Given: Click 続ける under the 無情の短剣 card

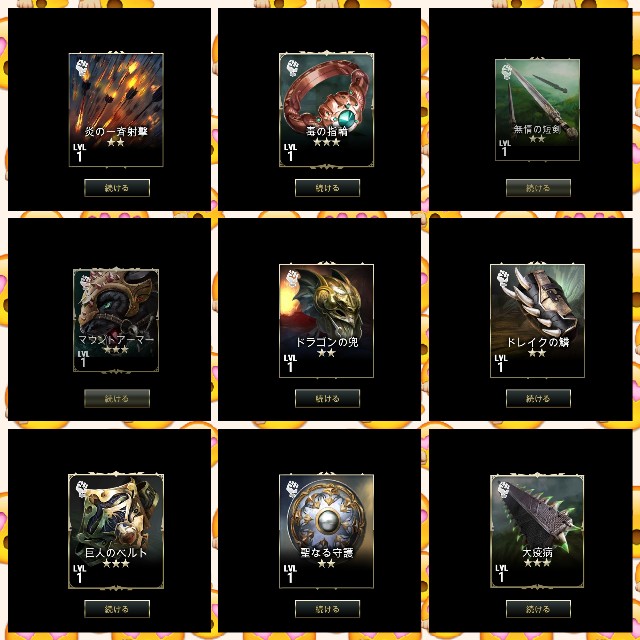Looking at the screenshot, I should (538, 188).
